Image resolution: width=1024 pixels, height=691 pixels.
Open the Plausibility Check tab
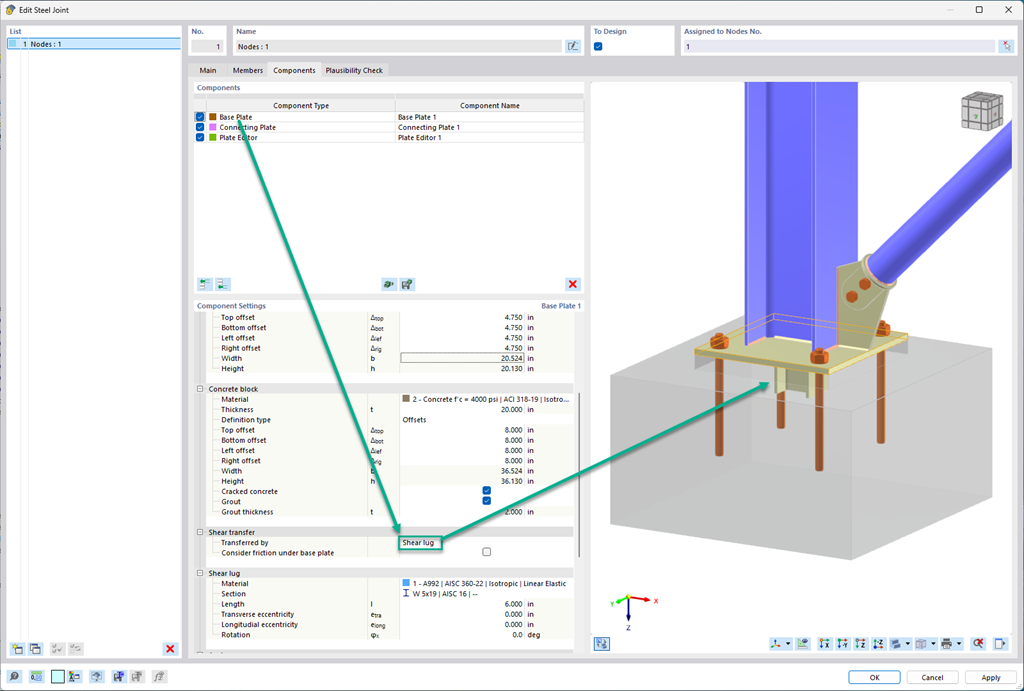click(354, 71)
